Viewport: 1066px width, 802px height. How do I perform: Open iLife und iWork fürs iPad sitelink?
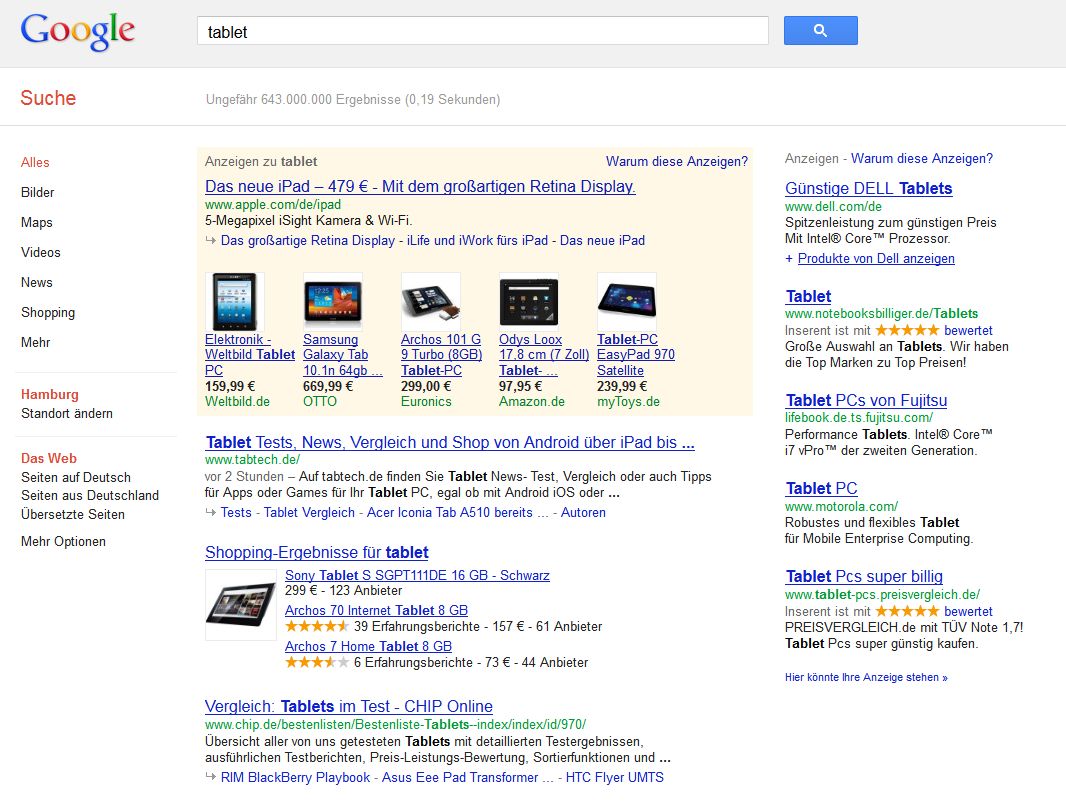click(x=477, y=241)
